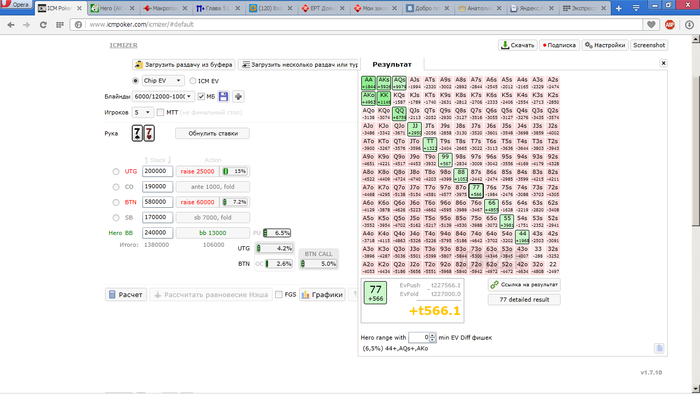This screenshot has width=700, height=394.
Task: Select the QQ cell in the hand grid
Action: coord(399,113)
